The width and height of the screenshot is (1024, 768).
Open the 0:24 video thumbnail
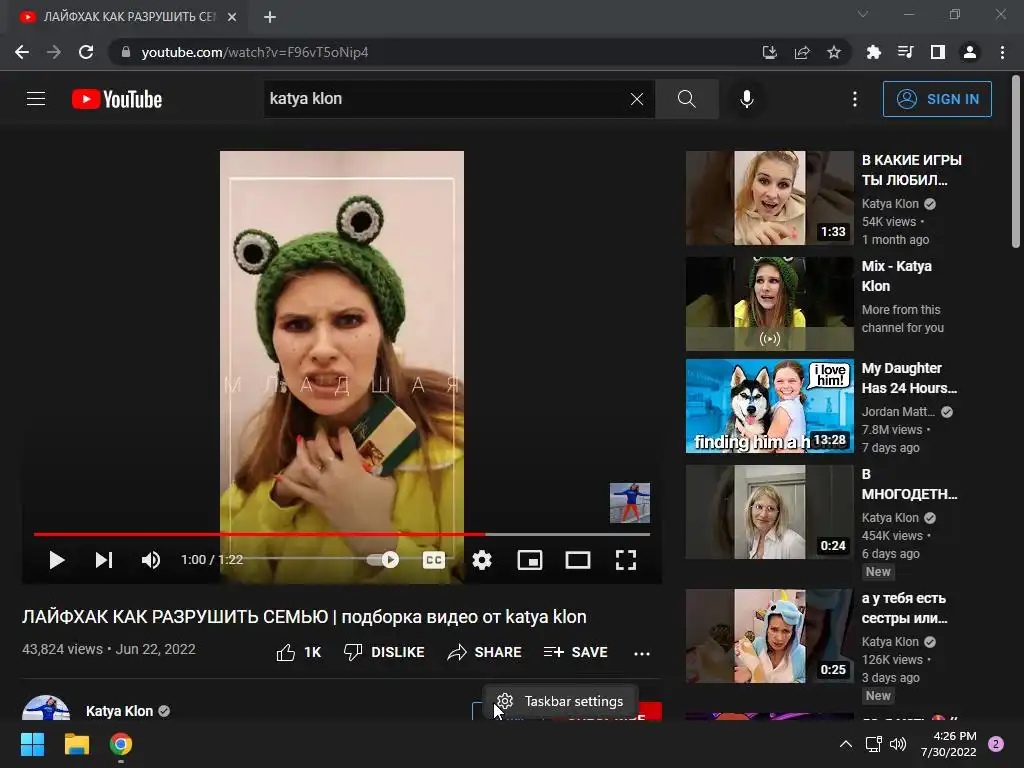(769, 512)
